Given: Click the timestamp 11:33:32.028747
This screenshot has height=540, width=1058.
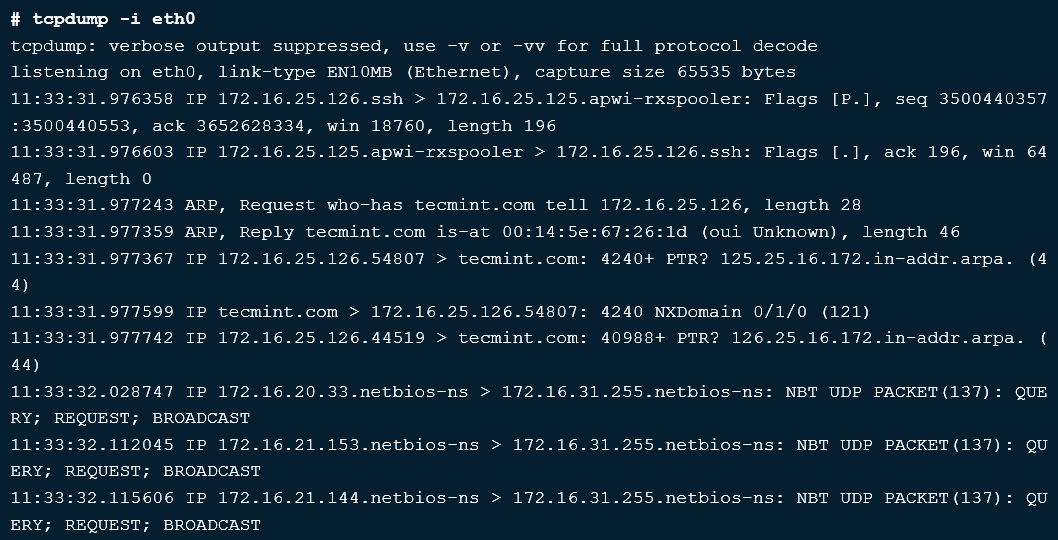Looking at the screenshot, I should 92,392.
